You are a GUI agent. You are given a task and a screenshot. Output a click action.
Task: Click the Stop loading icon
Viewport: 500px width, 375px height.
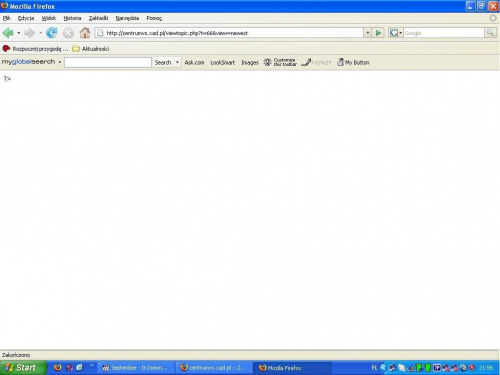coord(68,33)
